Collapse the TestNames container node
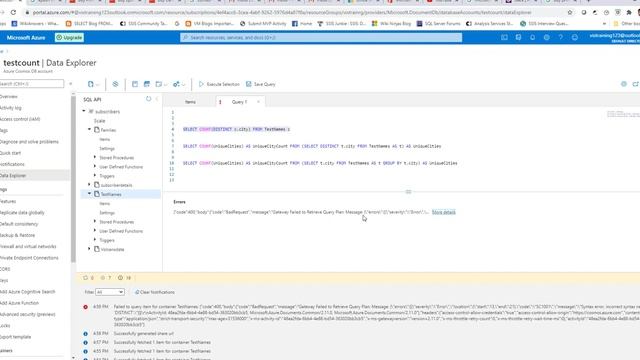The width and height of the screenshot is (640, 360). [x=89, y=194]
